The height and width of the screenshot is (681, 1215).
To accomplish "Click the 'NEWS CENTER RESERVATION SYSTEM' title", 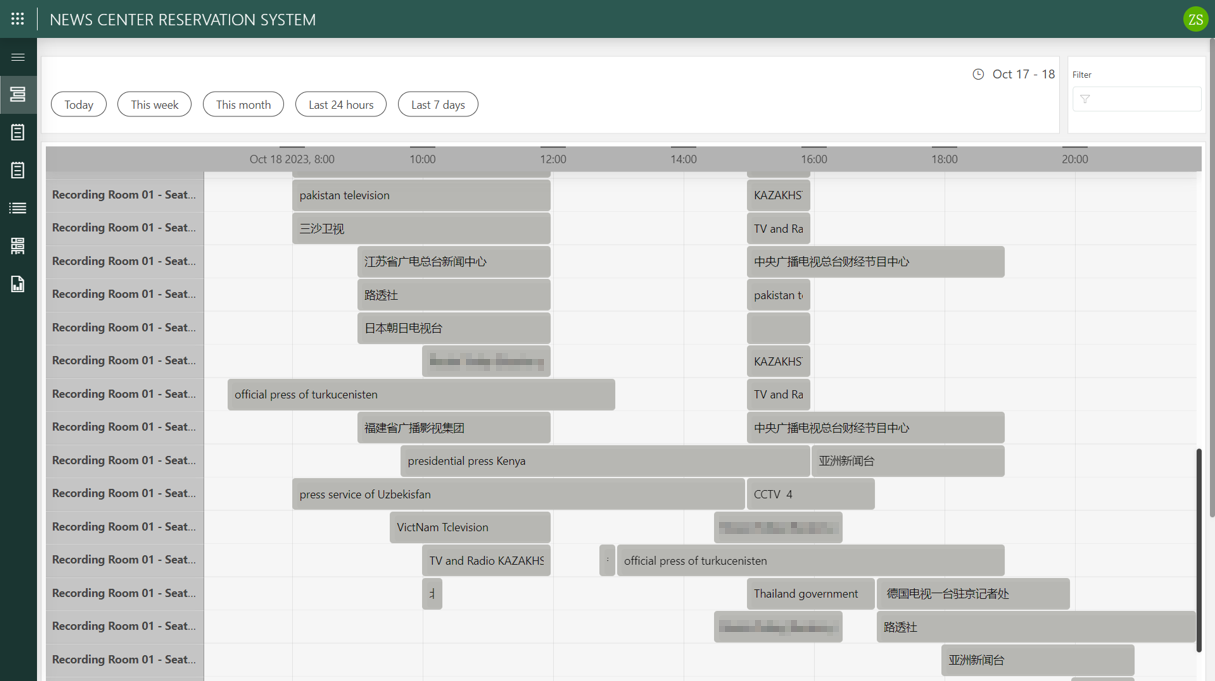I will tap(183, 19).
